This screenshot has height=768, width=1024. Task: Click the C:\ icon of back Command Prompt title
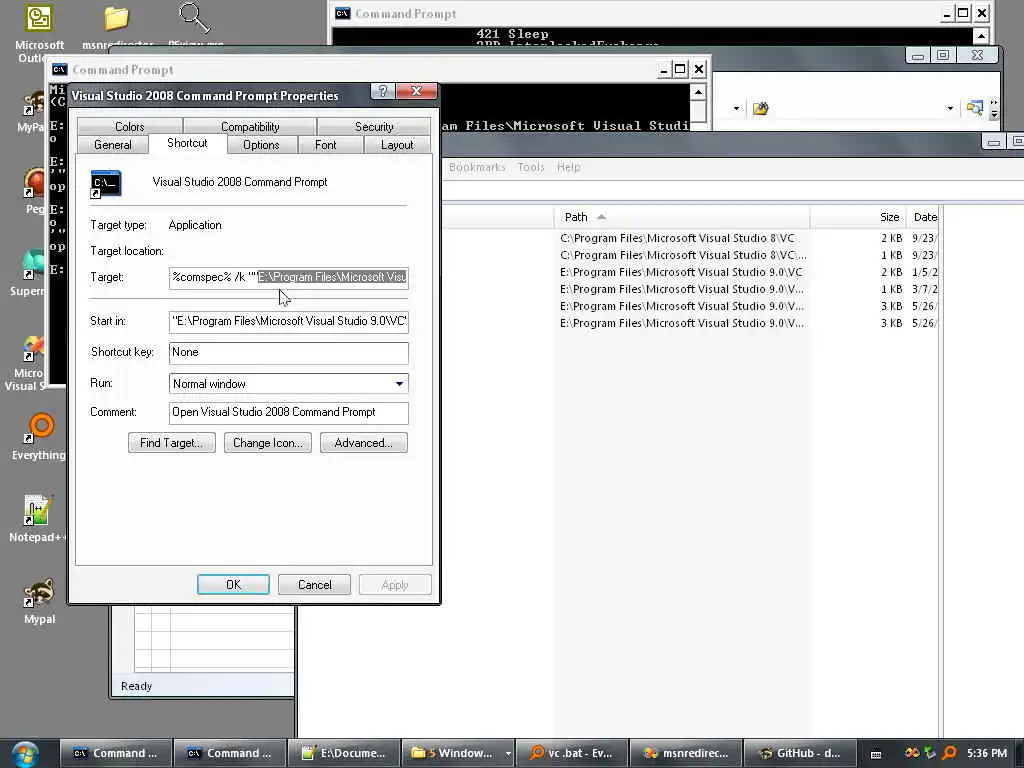342,13
